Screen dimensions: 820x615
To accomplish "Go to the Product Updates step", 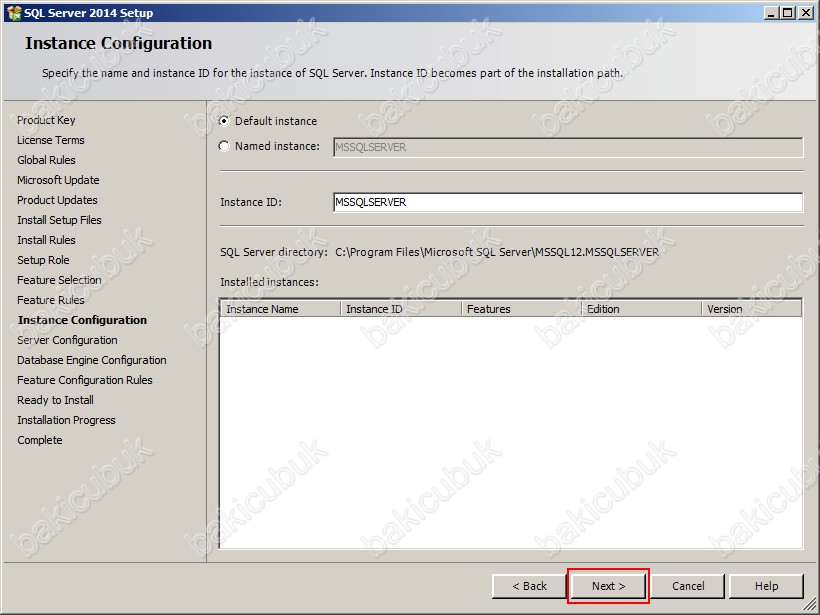I will click(57, 200).
